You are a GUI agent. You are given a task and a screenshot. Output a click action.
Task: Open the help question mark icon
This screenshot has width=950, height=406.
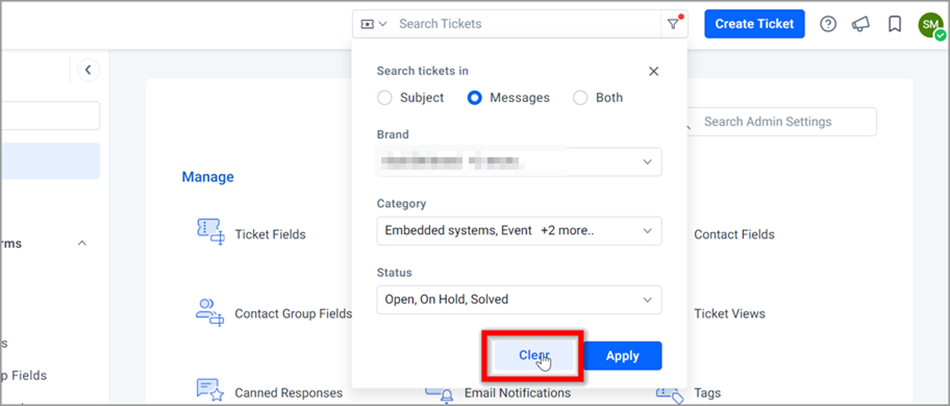coord(828,24)
